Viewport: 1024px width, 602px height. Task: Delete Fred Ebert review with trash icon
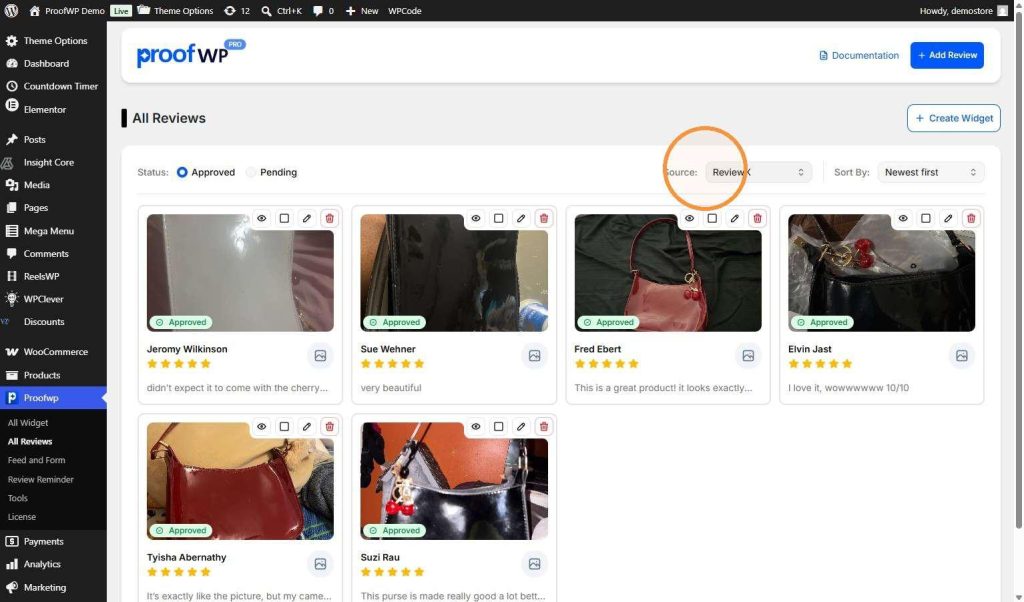click(758, 218)
